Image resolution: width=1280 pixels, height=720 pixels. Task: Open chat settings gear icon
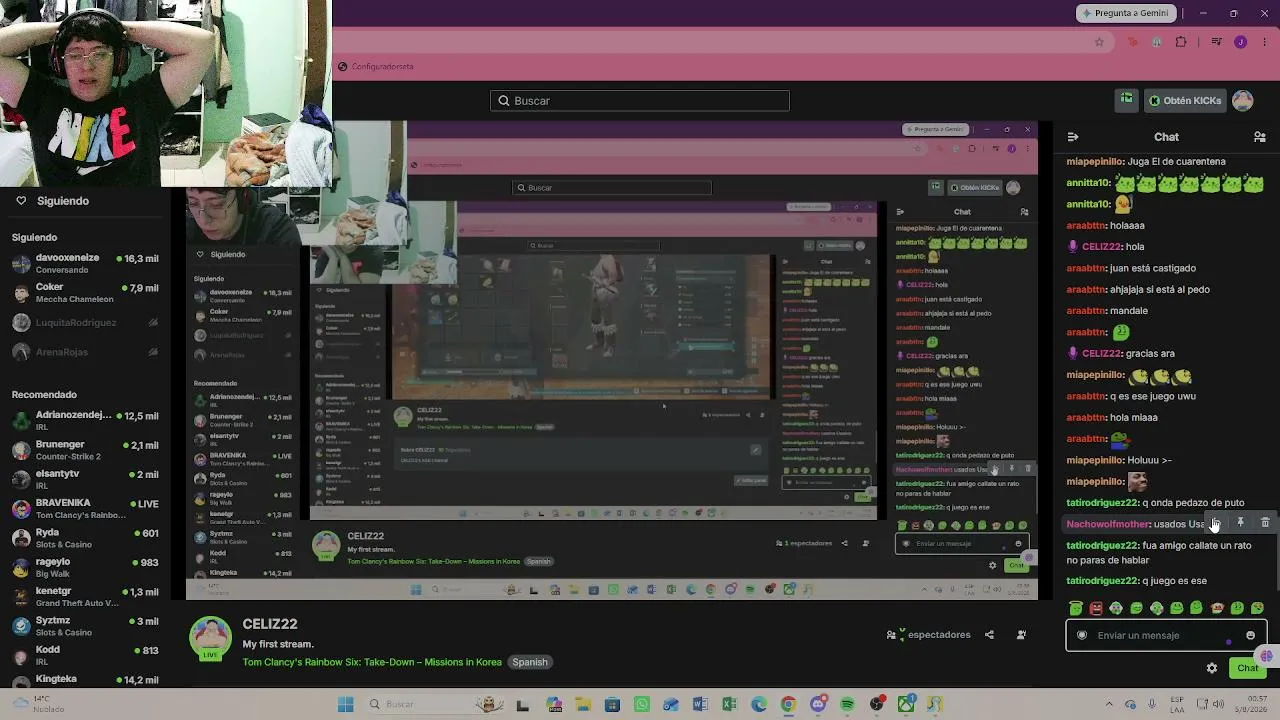1212,668
